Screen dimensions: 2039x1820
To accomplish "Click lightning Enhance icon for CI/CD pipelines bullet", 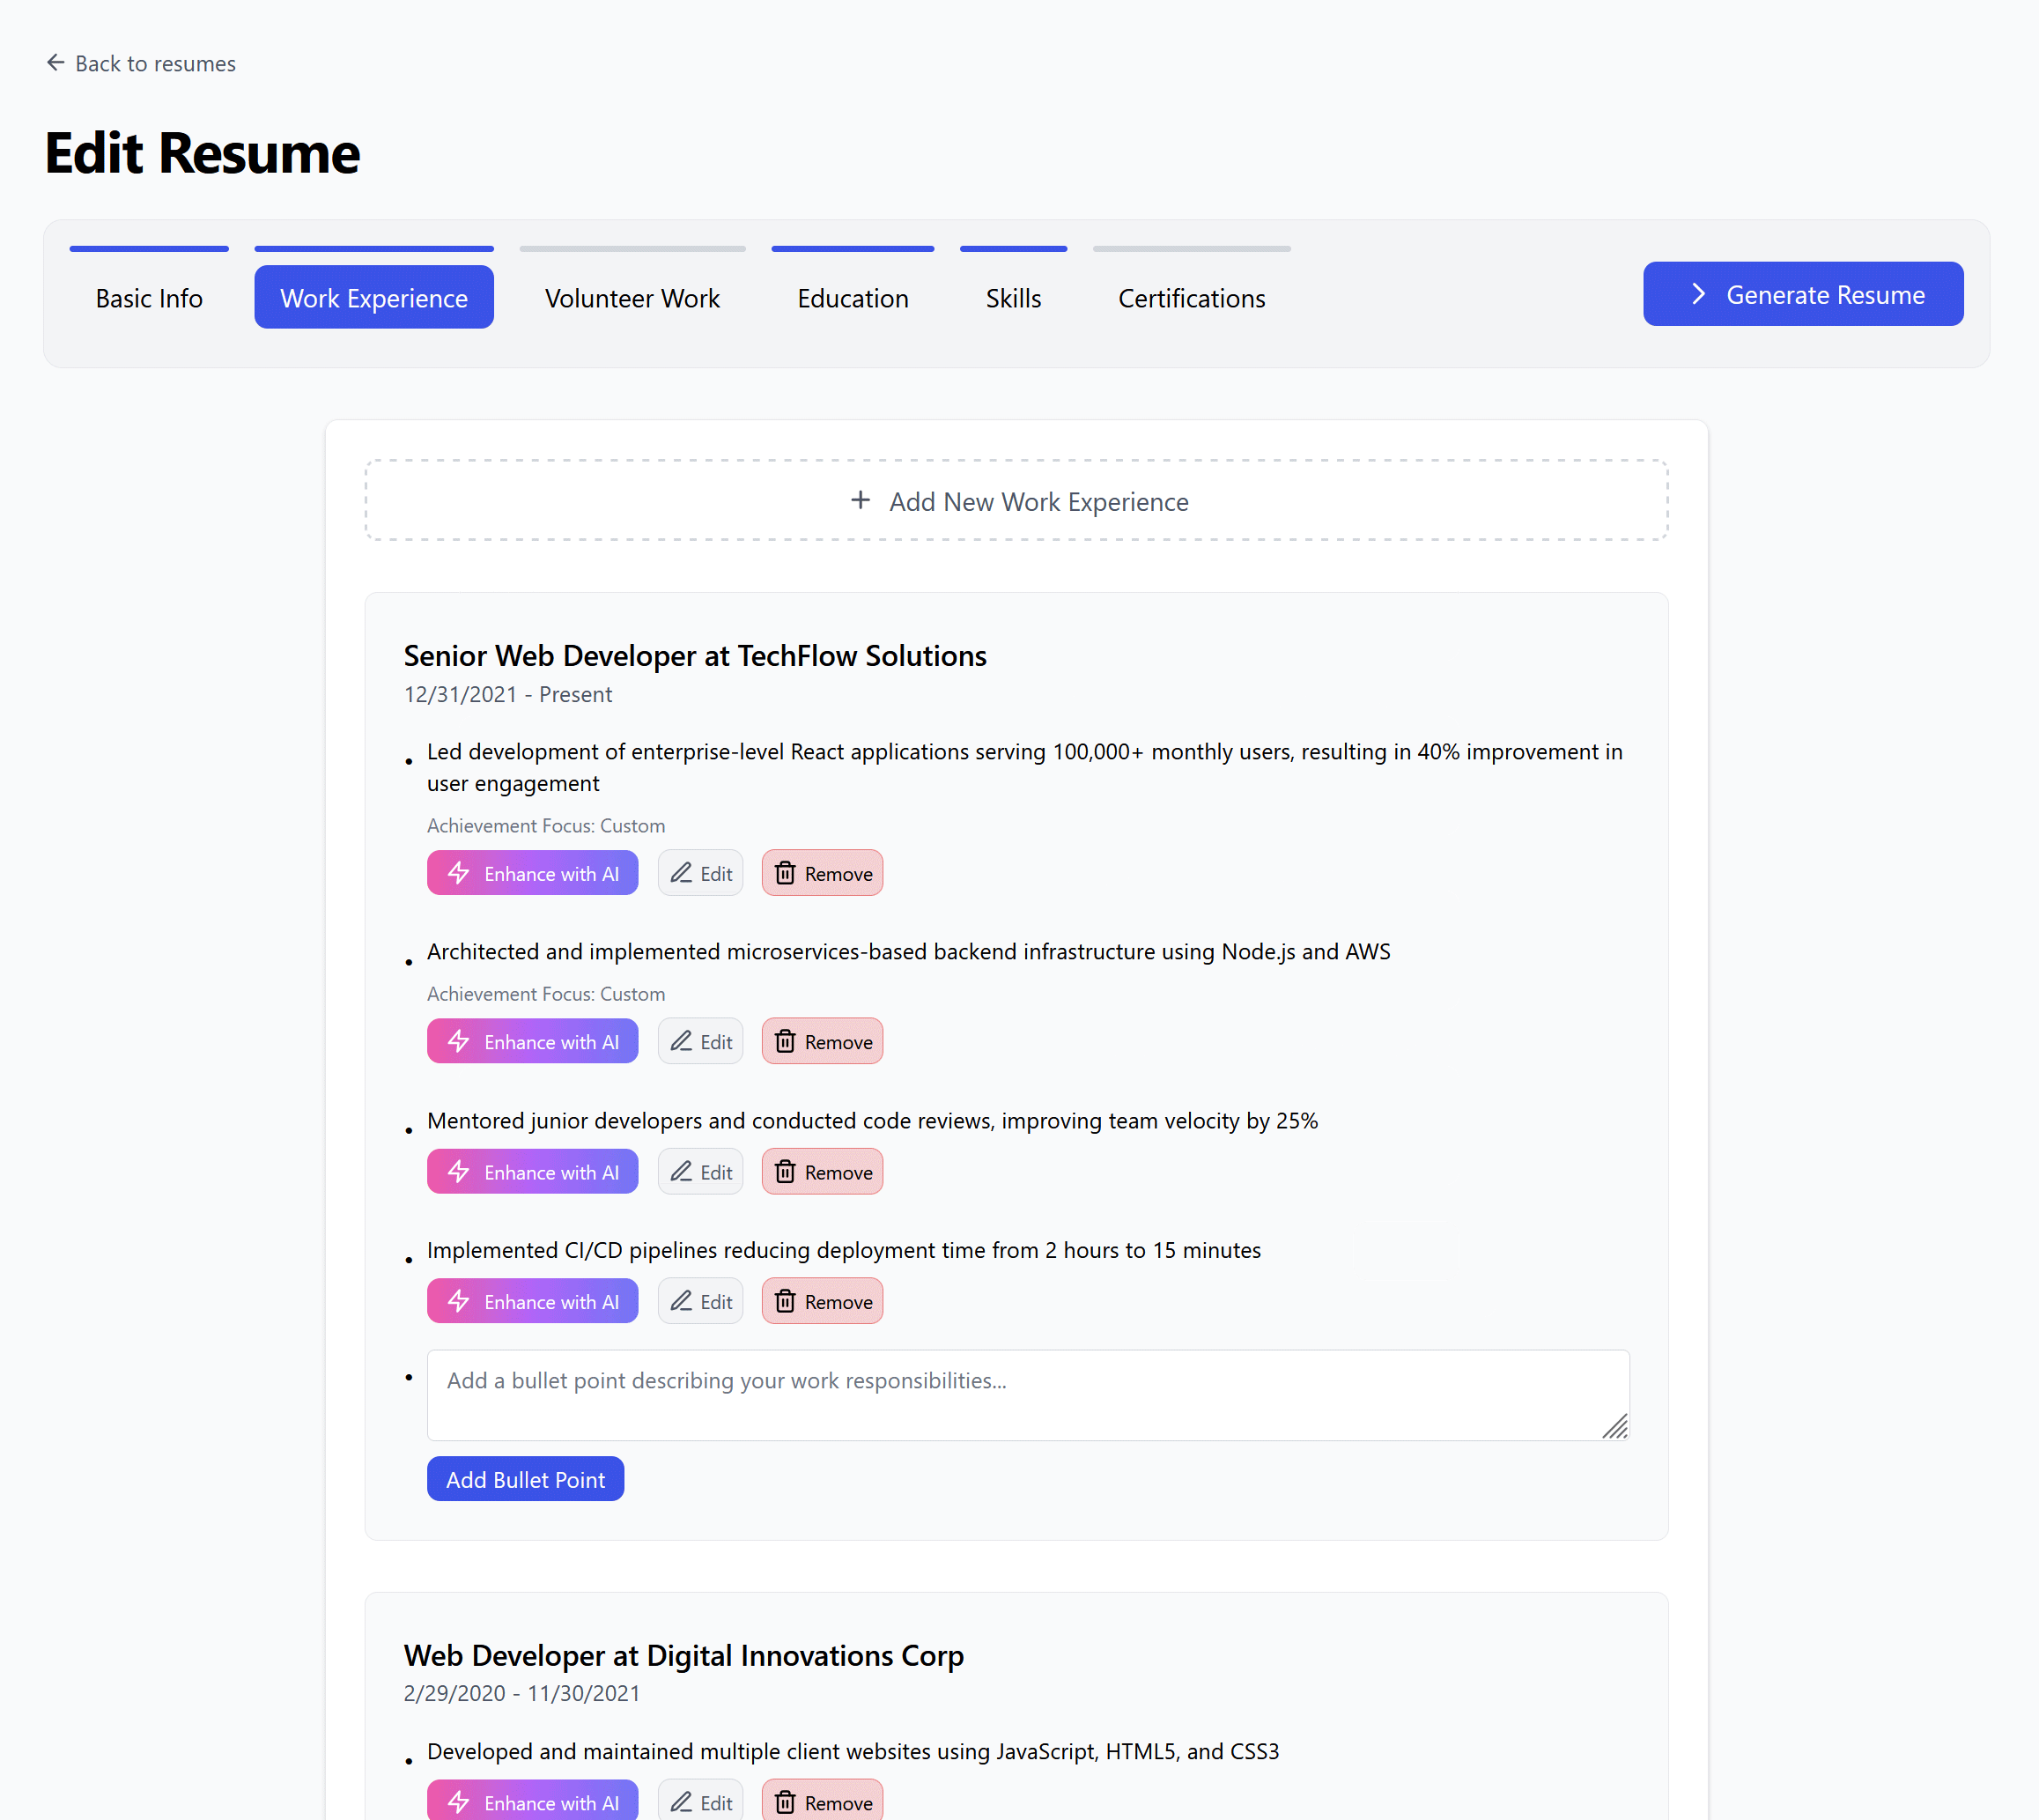I will point(459,1301).
